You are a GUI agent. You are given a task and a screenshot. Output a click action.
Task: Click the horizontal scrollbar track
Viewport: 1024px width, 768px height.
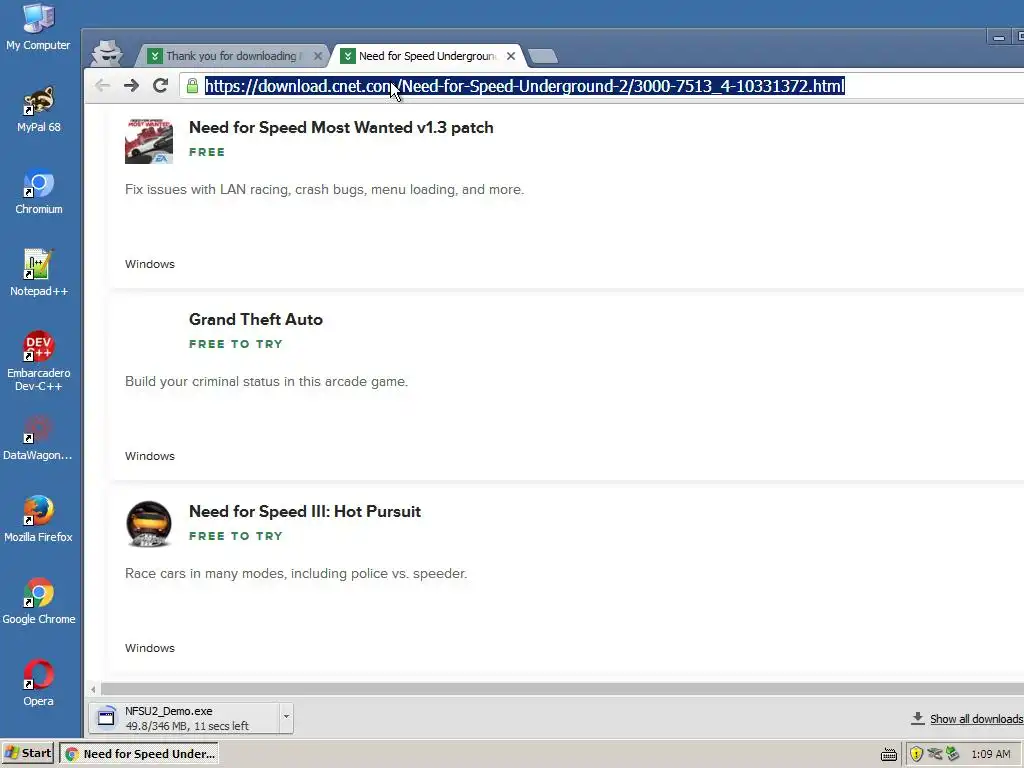pos(562,689)
